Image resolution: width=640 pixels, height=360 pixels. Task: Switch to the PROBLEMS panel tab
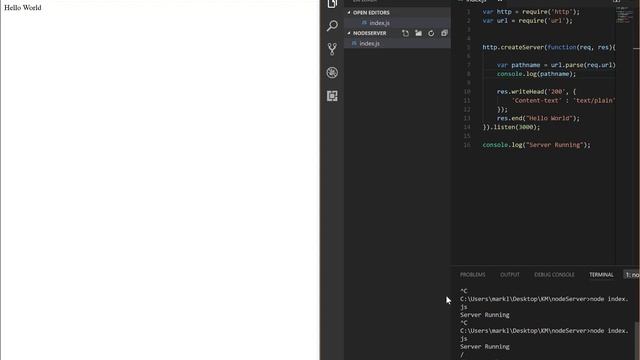(x=473, y=275)
